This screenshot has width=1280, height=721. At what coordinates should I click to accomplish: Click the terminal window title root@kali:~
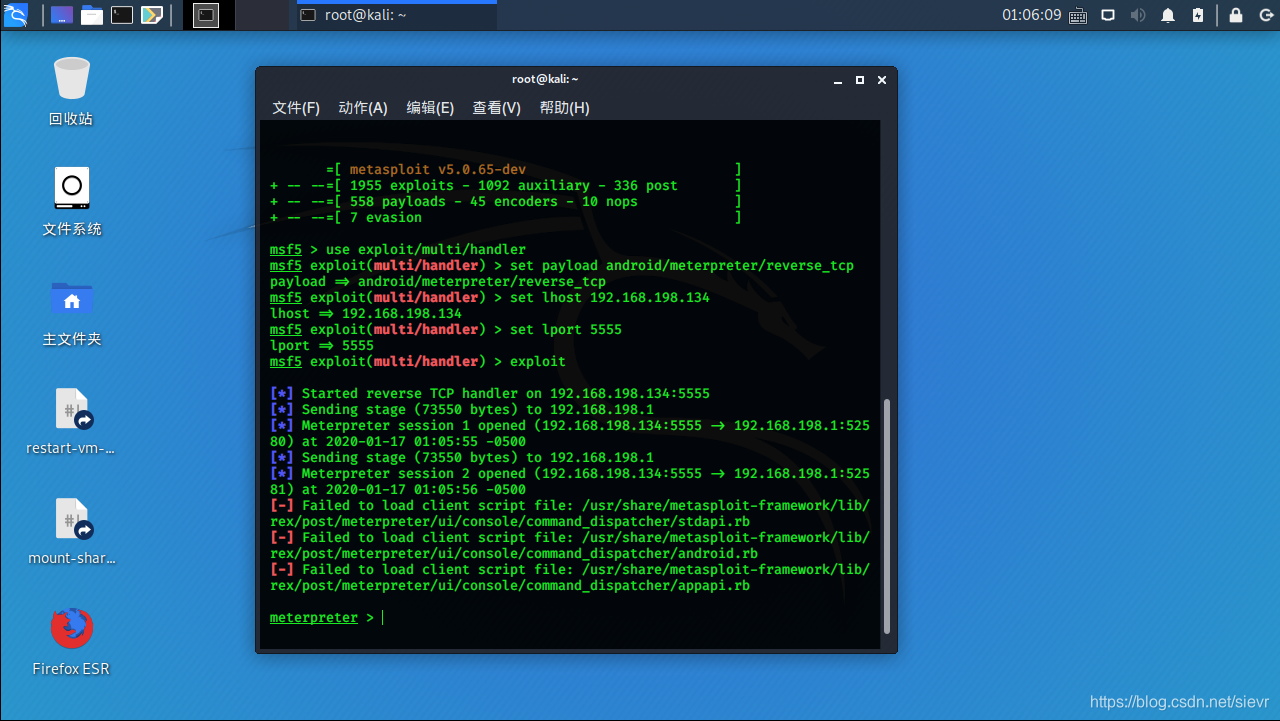point(545,79)
